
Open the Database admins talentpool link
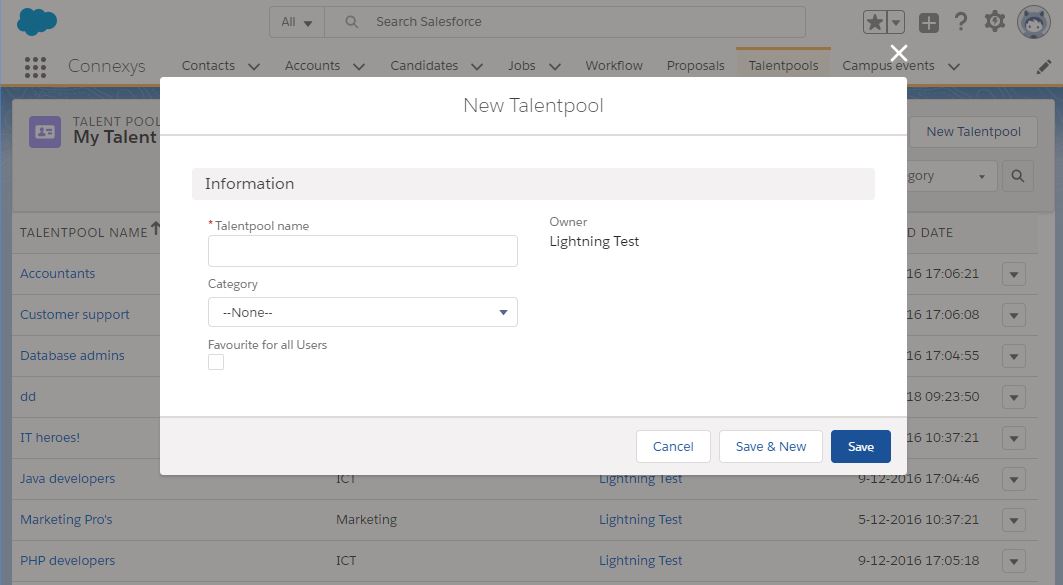(x=72, y=356)
